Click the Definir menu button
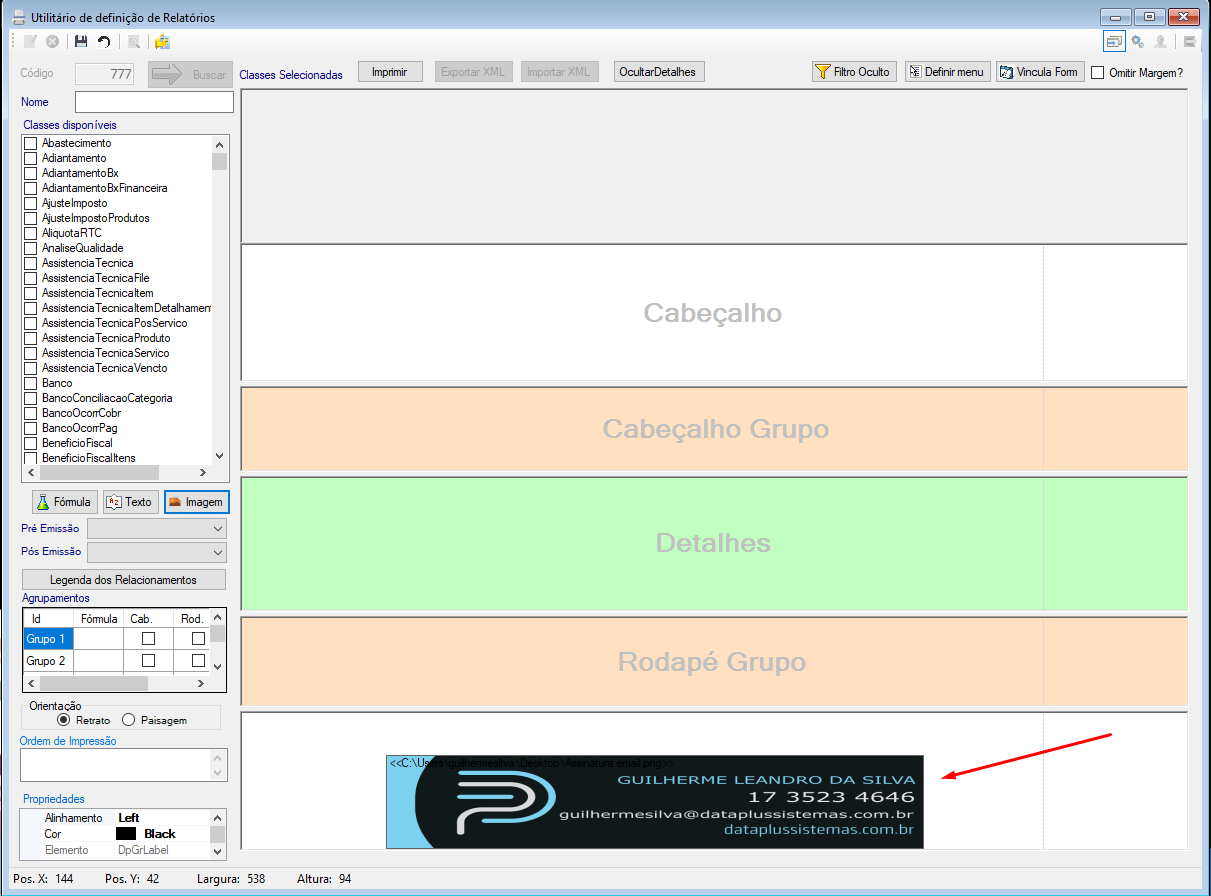This screenshot has width=1211, height=896. point(947,72)
